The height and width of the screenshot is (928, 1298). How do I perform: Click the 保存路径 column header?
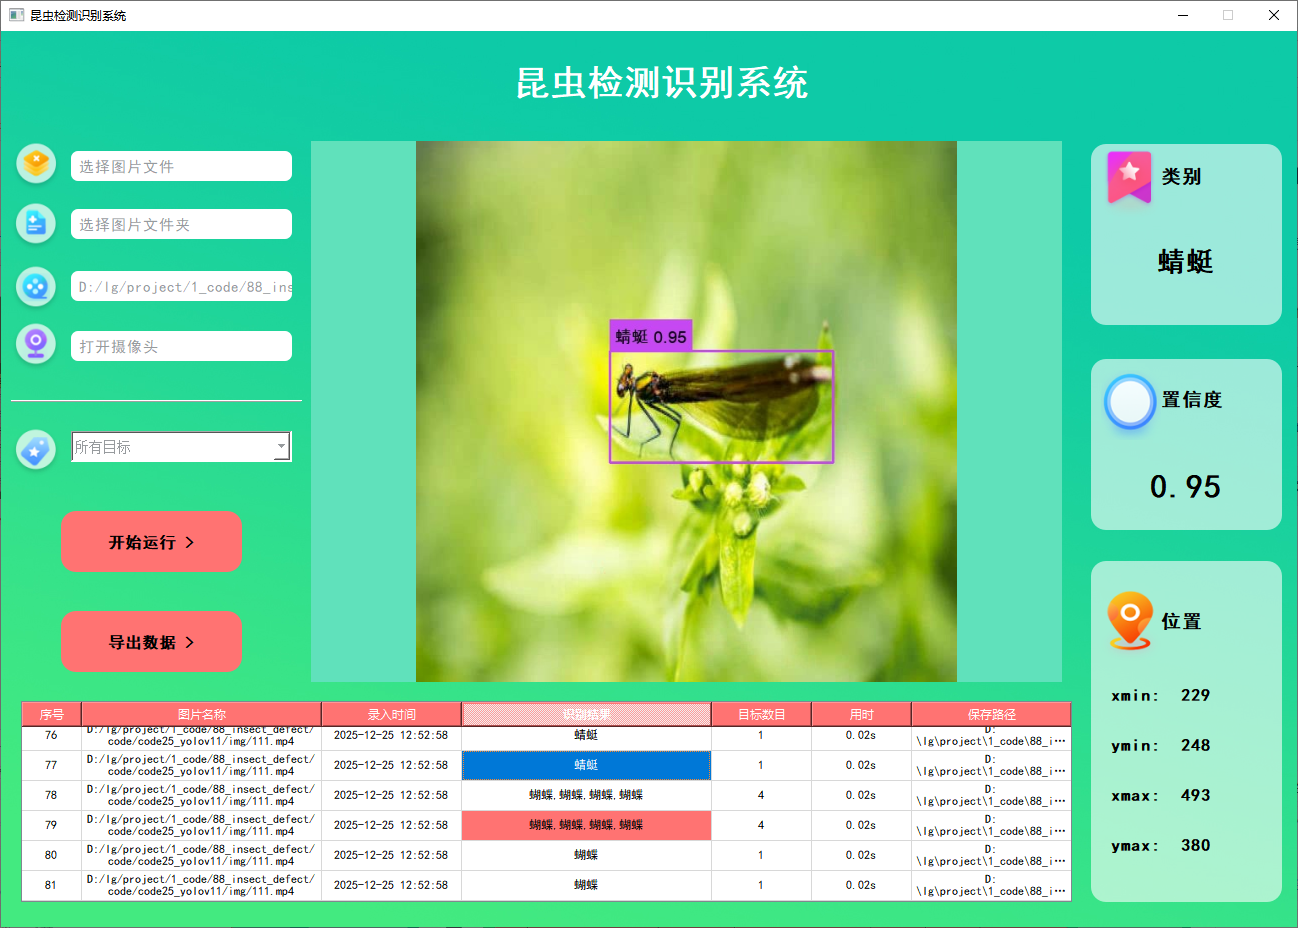pos(991,714)
